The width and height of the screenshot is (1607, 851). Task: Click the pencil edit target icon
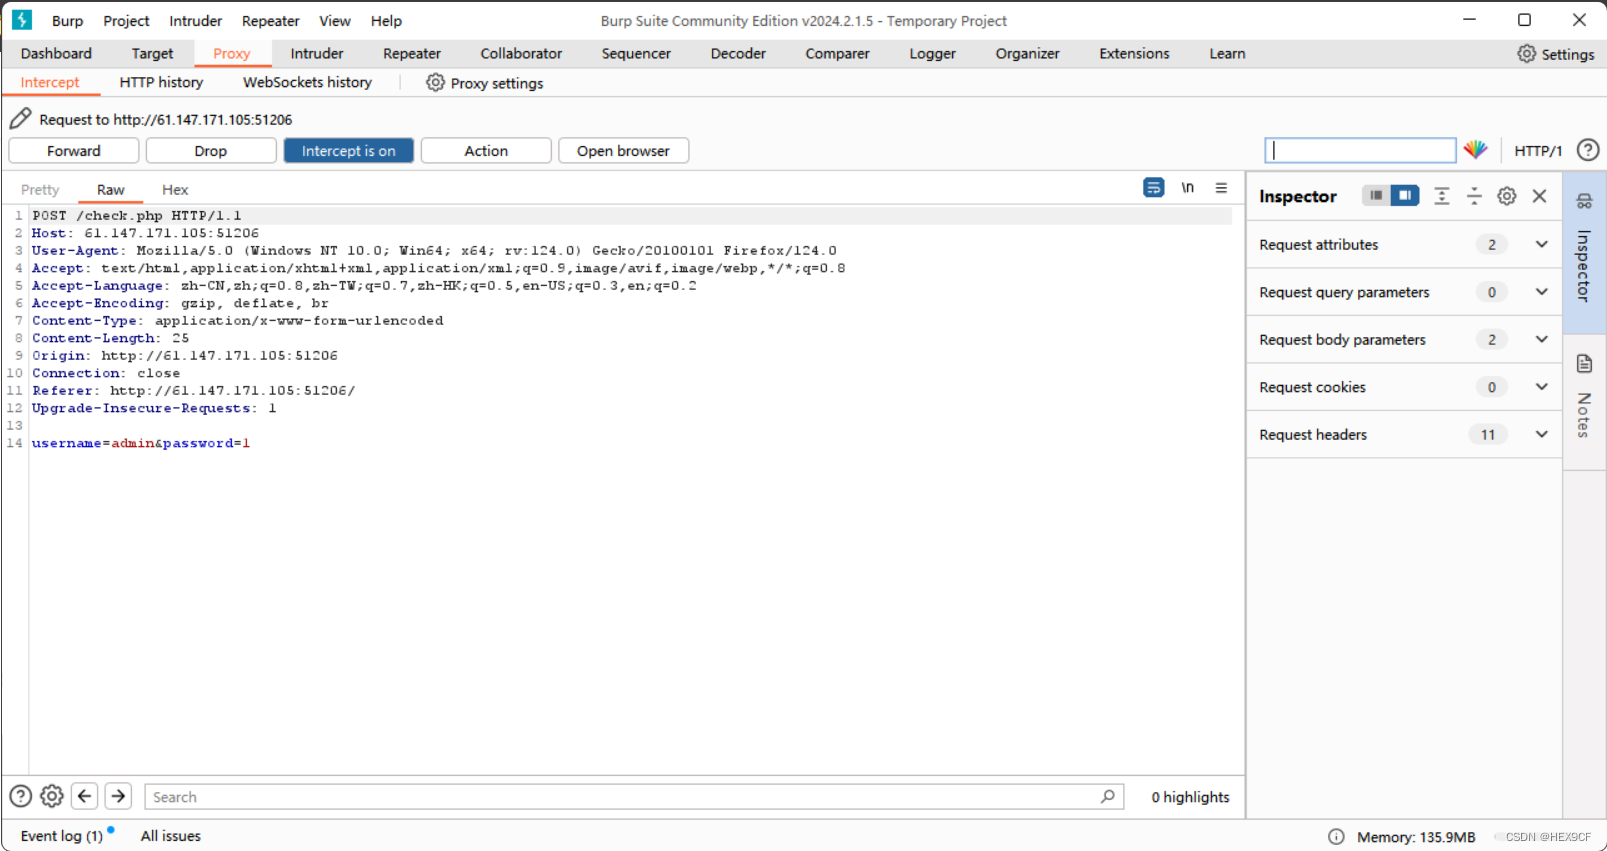click(x=20, y=119)
